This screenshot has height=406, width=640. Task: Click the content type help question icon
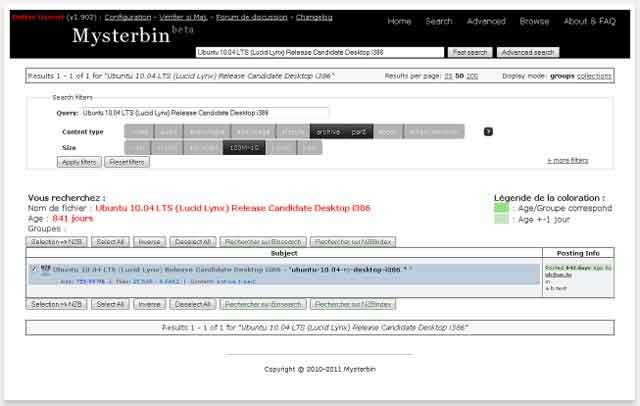(x=488, y=131)
